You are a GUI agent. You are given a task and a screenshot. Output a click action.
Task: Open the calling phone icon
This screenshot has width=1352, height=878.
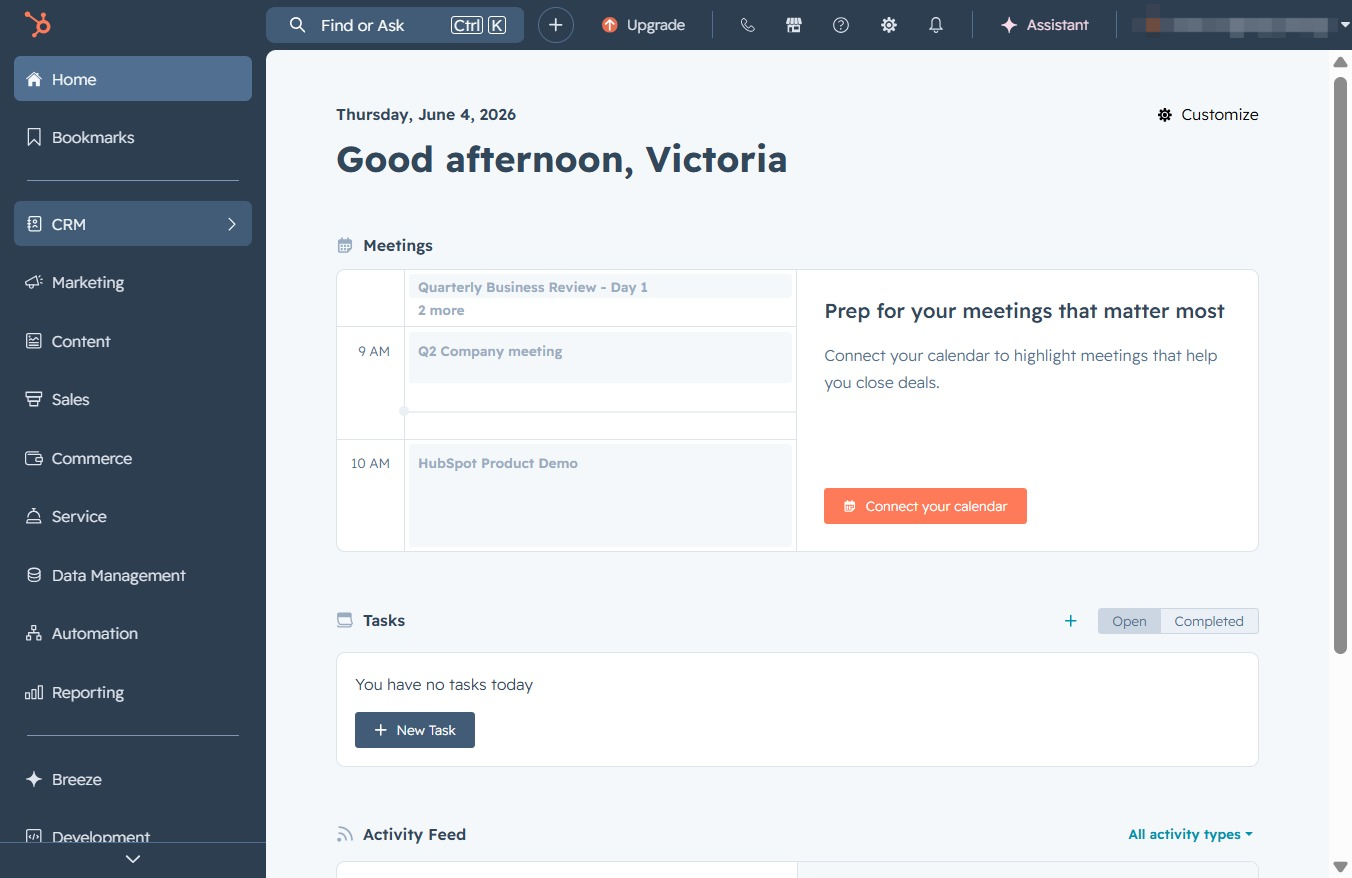pos(747,25)
